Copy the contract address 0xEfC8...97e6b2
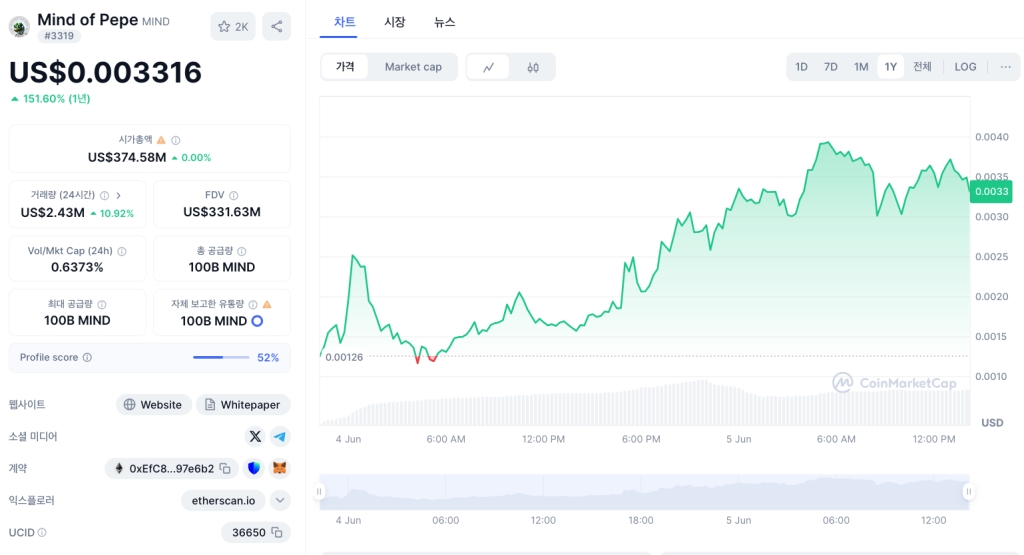1024x555 pixels. 225,468
